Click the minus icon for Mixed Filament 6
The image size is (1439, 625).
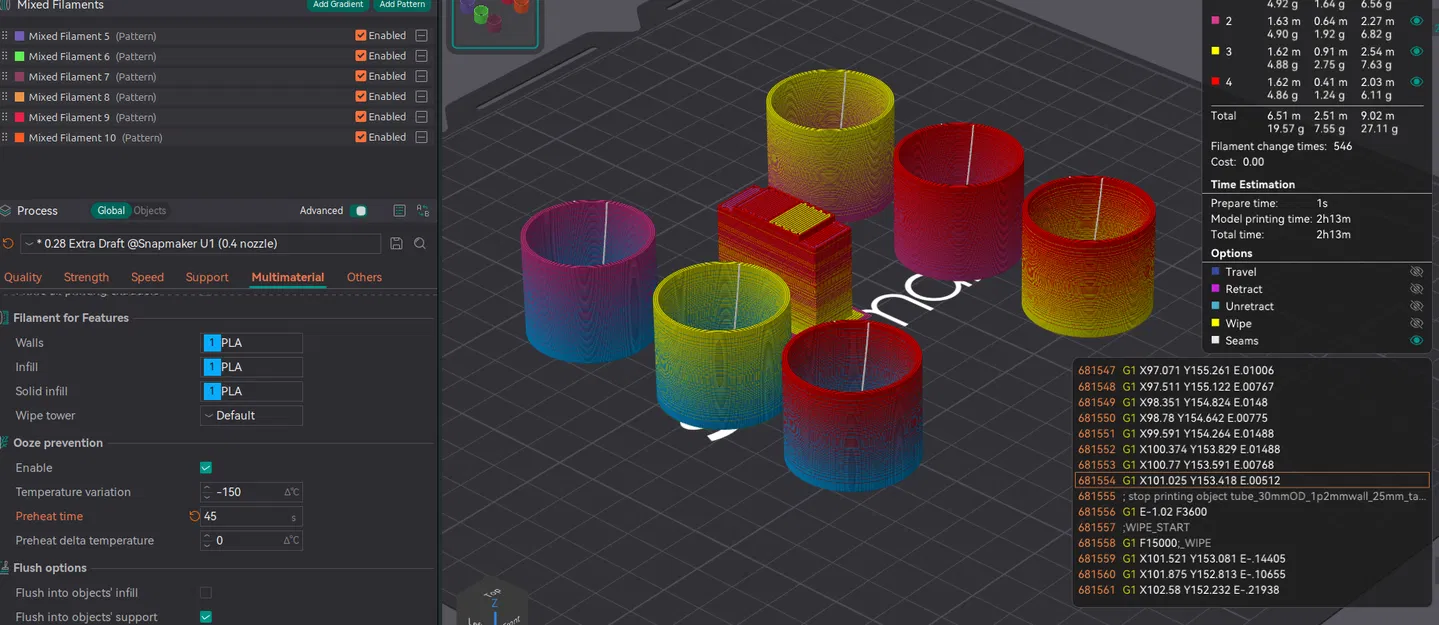[x=421, y=56]
